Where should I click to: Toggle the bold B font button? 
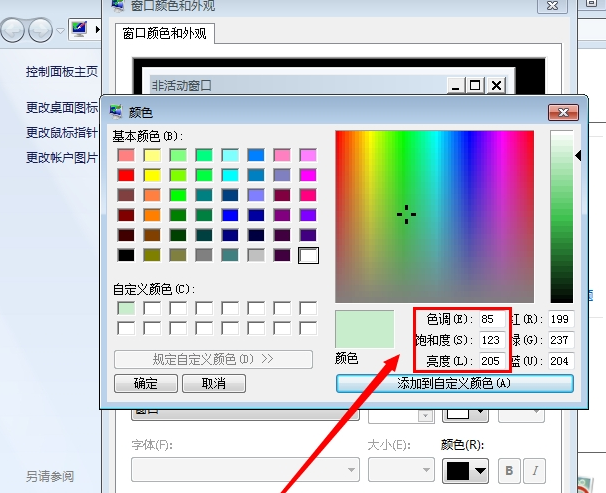click(509, 470)
